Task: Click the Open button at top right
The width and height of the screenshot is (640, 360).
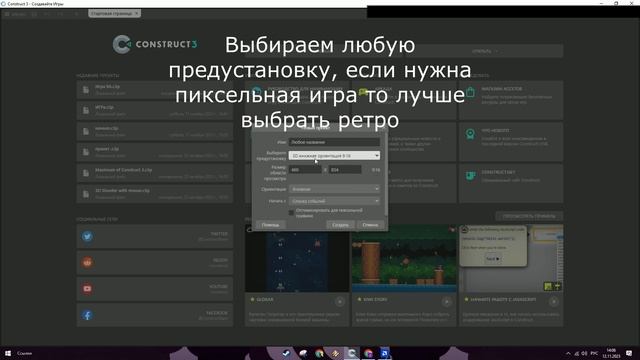Action: click(x=486, y=51)
